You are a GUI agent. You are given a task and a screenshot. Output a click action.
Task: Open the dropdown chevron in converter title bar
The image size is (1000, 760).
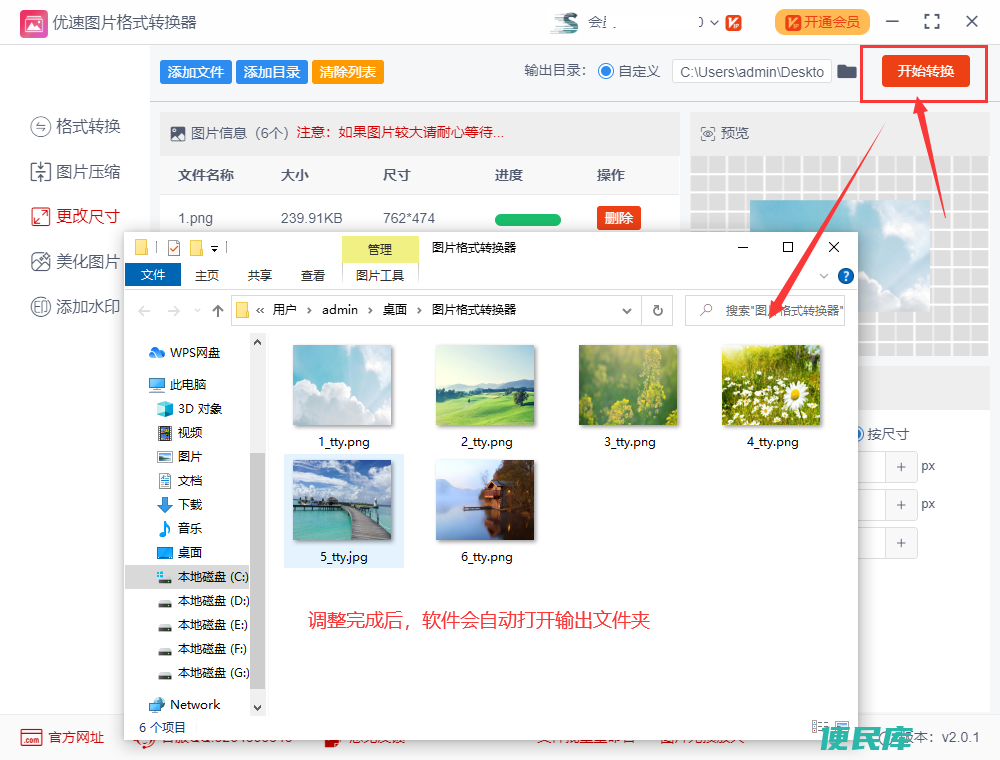[714, 23]
